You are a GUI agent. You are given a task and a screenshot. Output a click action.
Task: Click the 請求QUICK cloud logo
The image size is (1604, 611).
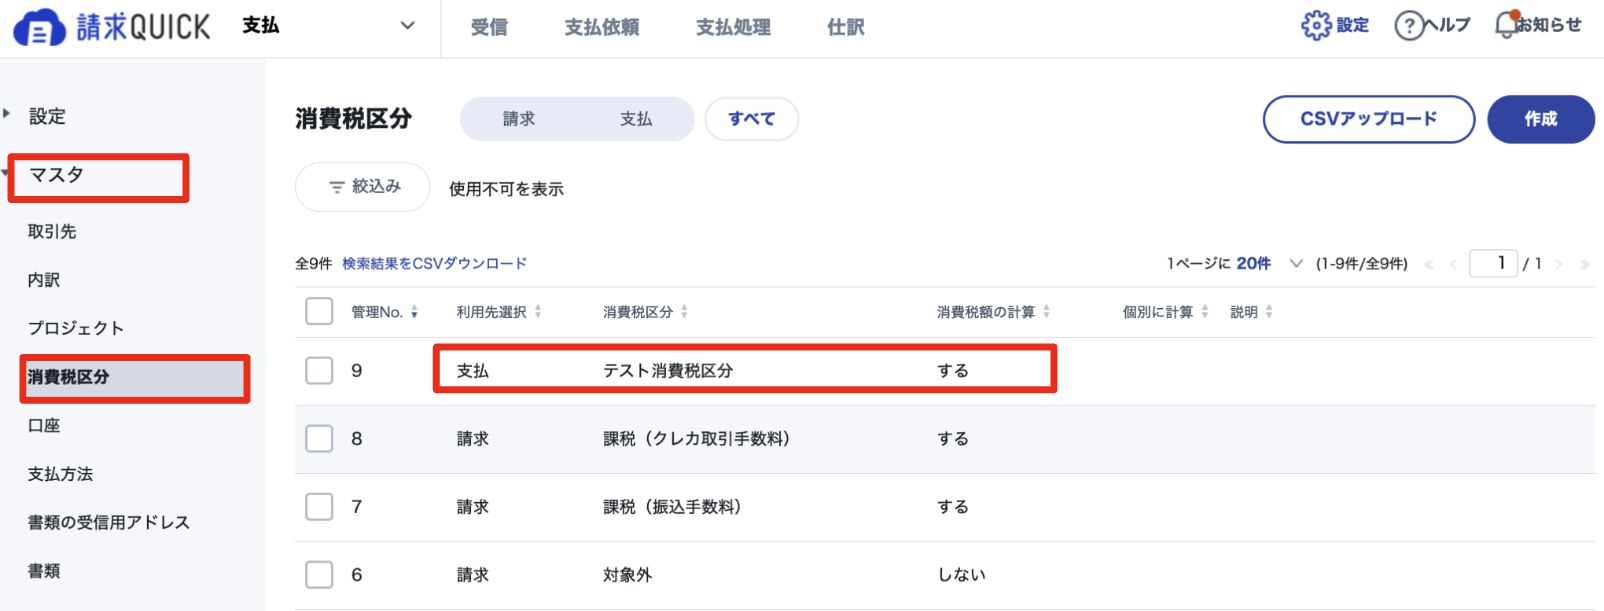pyautogui.click(x=39, y=29)
